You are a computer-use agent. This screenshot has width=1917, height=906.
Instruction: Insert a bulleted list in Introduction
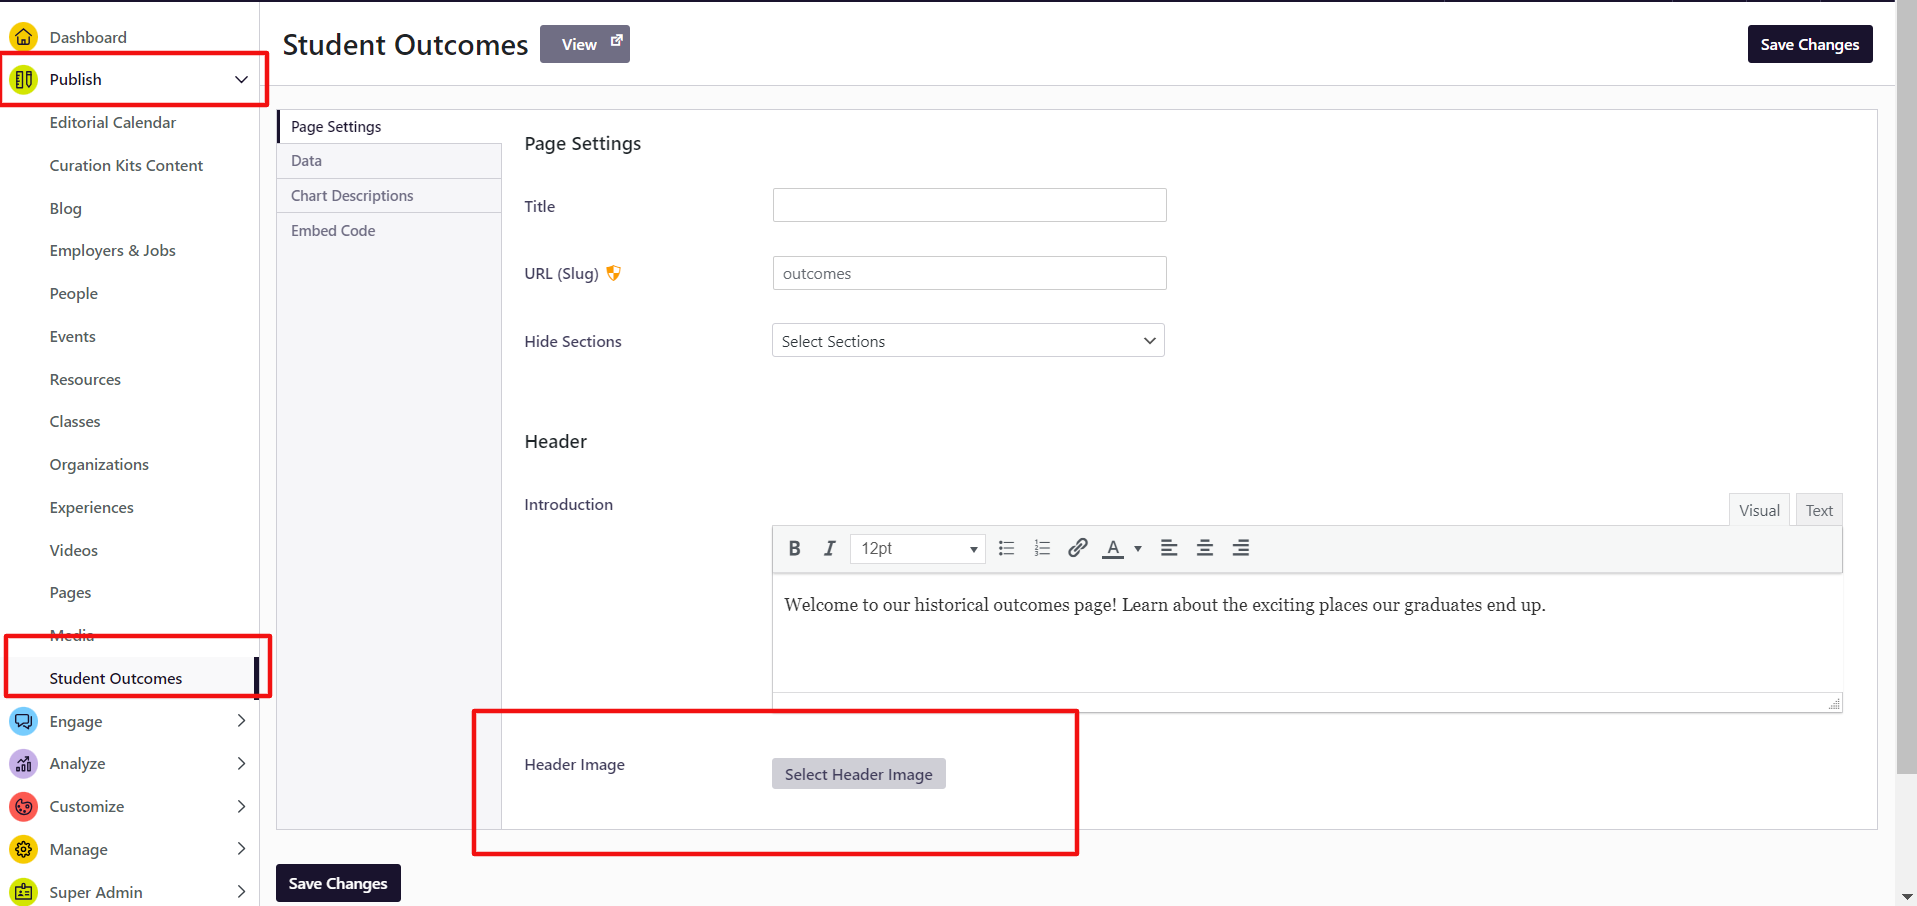[1006, 548]
